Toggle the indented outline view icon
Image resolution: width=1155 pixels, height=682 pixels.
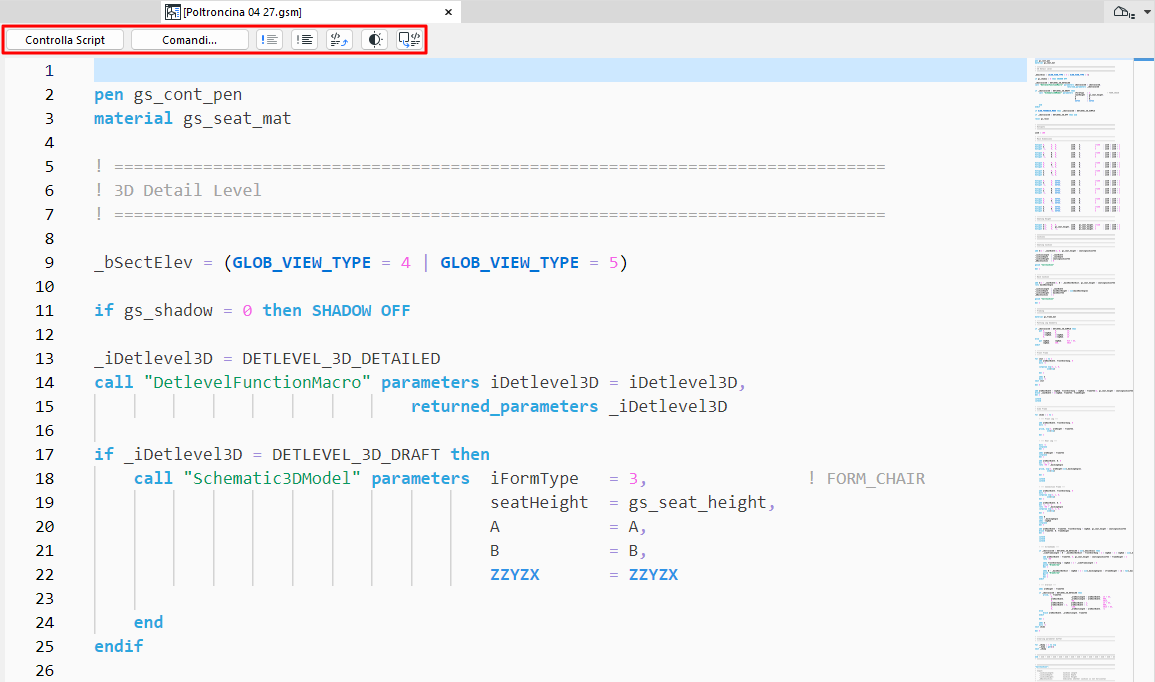tap(303, 39)
